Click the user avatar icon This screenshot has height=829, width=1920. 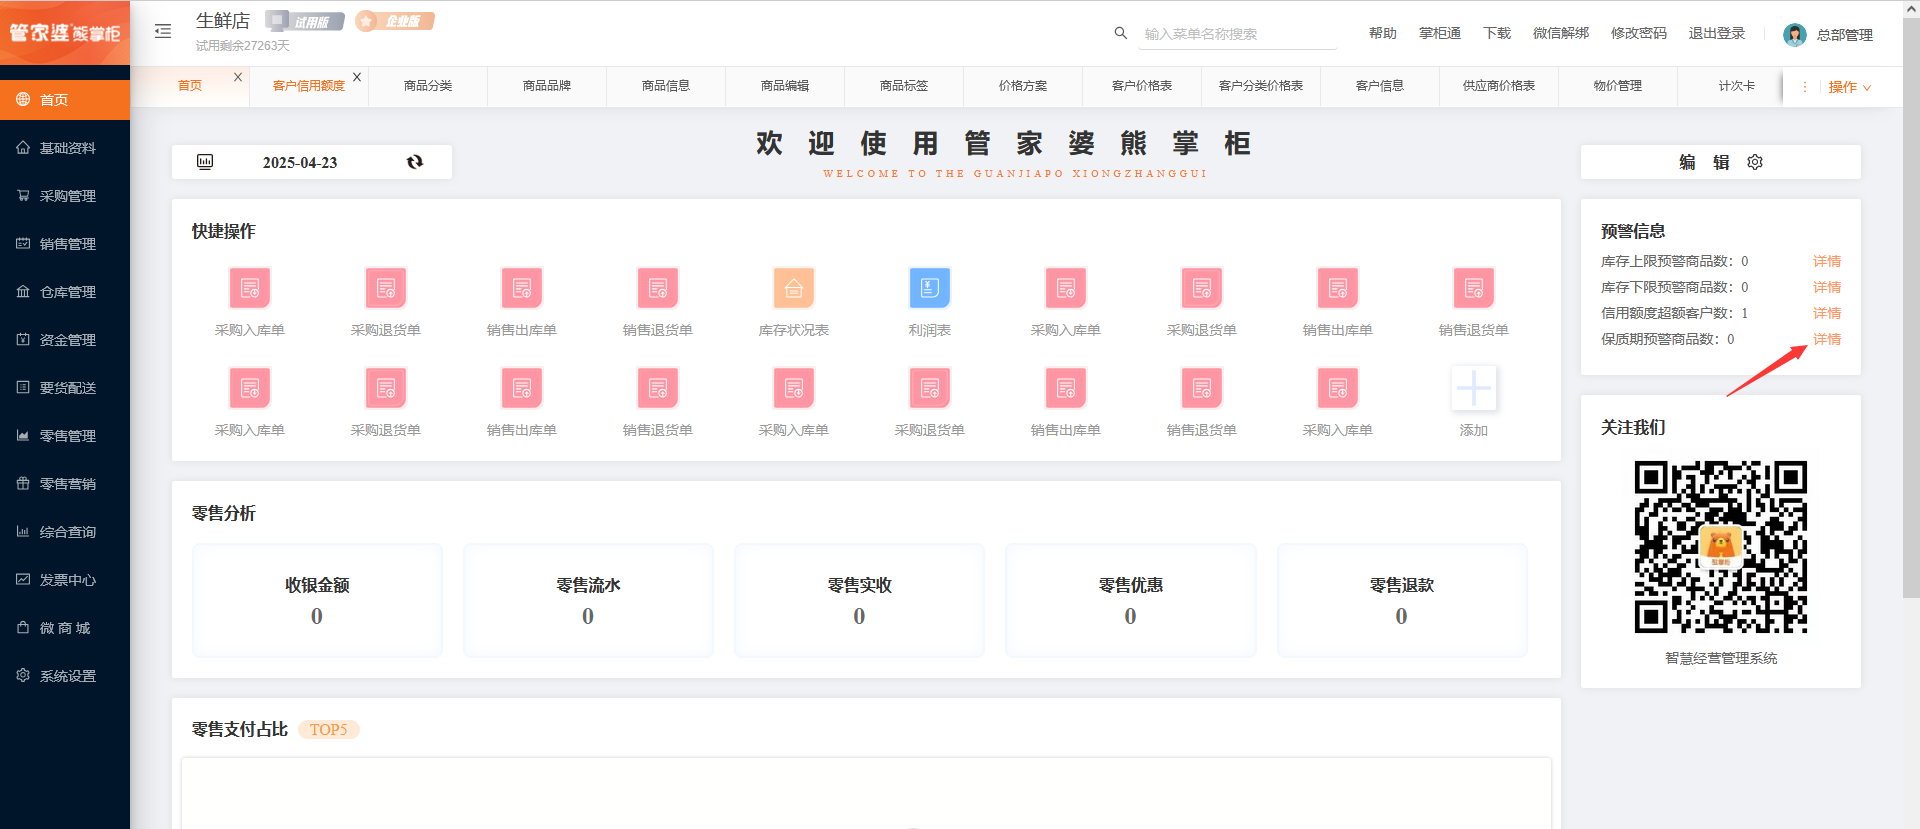pyautogui.click(x=1795, y=35)
